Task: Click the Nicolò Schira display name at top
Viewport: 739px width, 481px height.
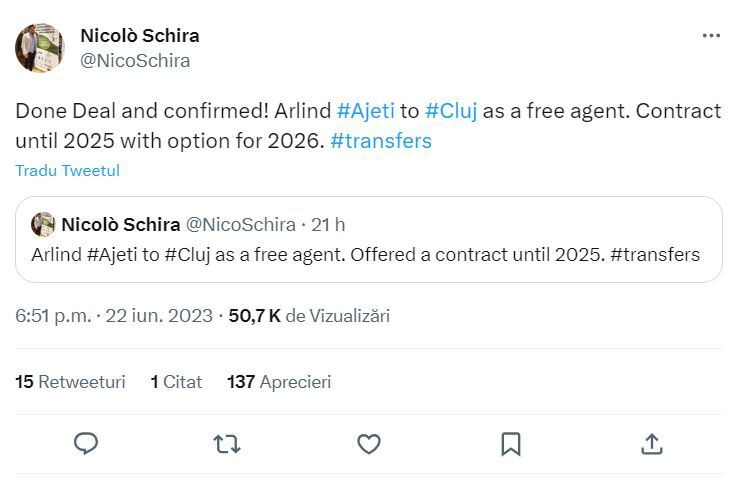Action: point(139,36)
